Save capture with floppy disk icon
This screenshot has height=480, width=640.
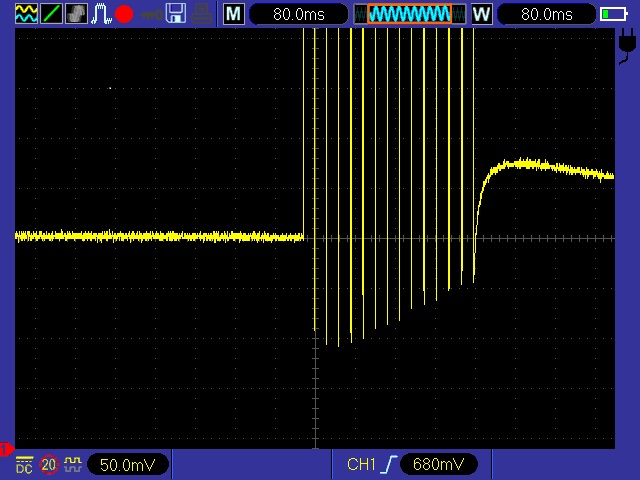click(176, 13)
